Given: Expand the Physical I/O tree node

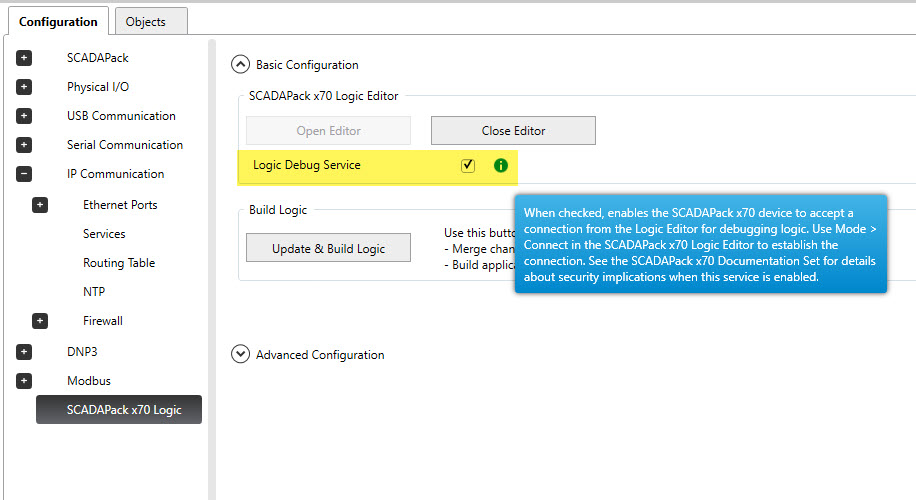Looking at the screenshot, I should 24,87.
